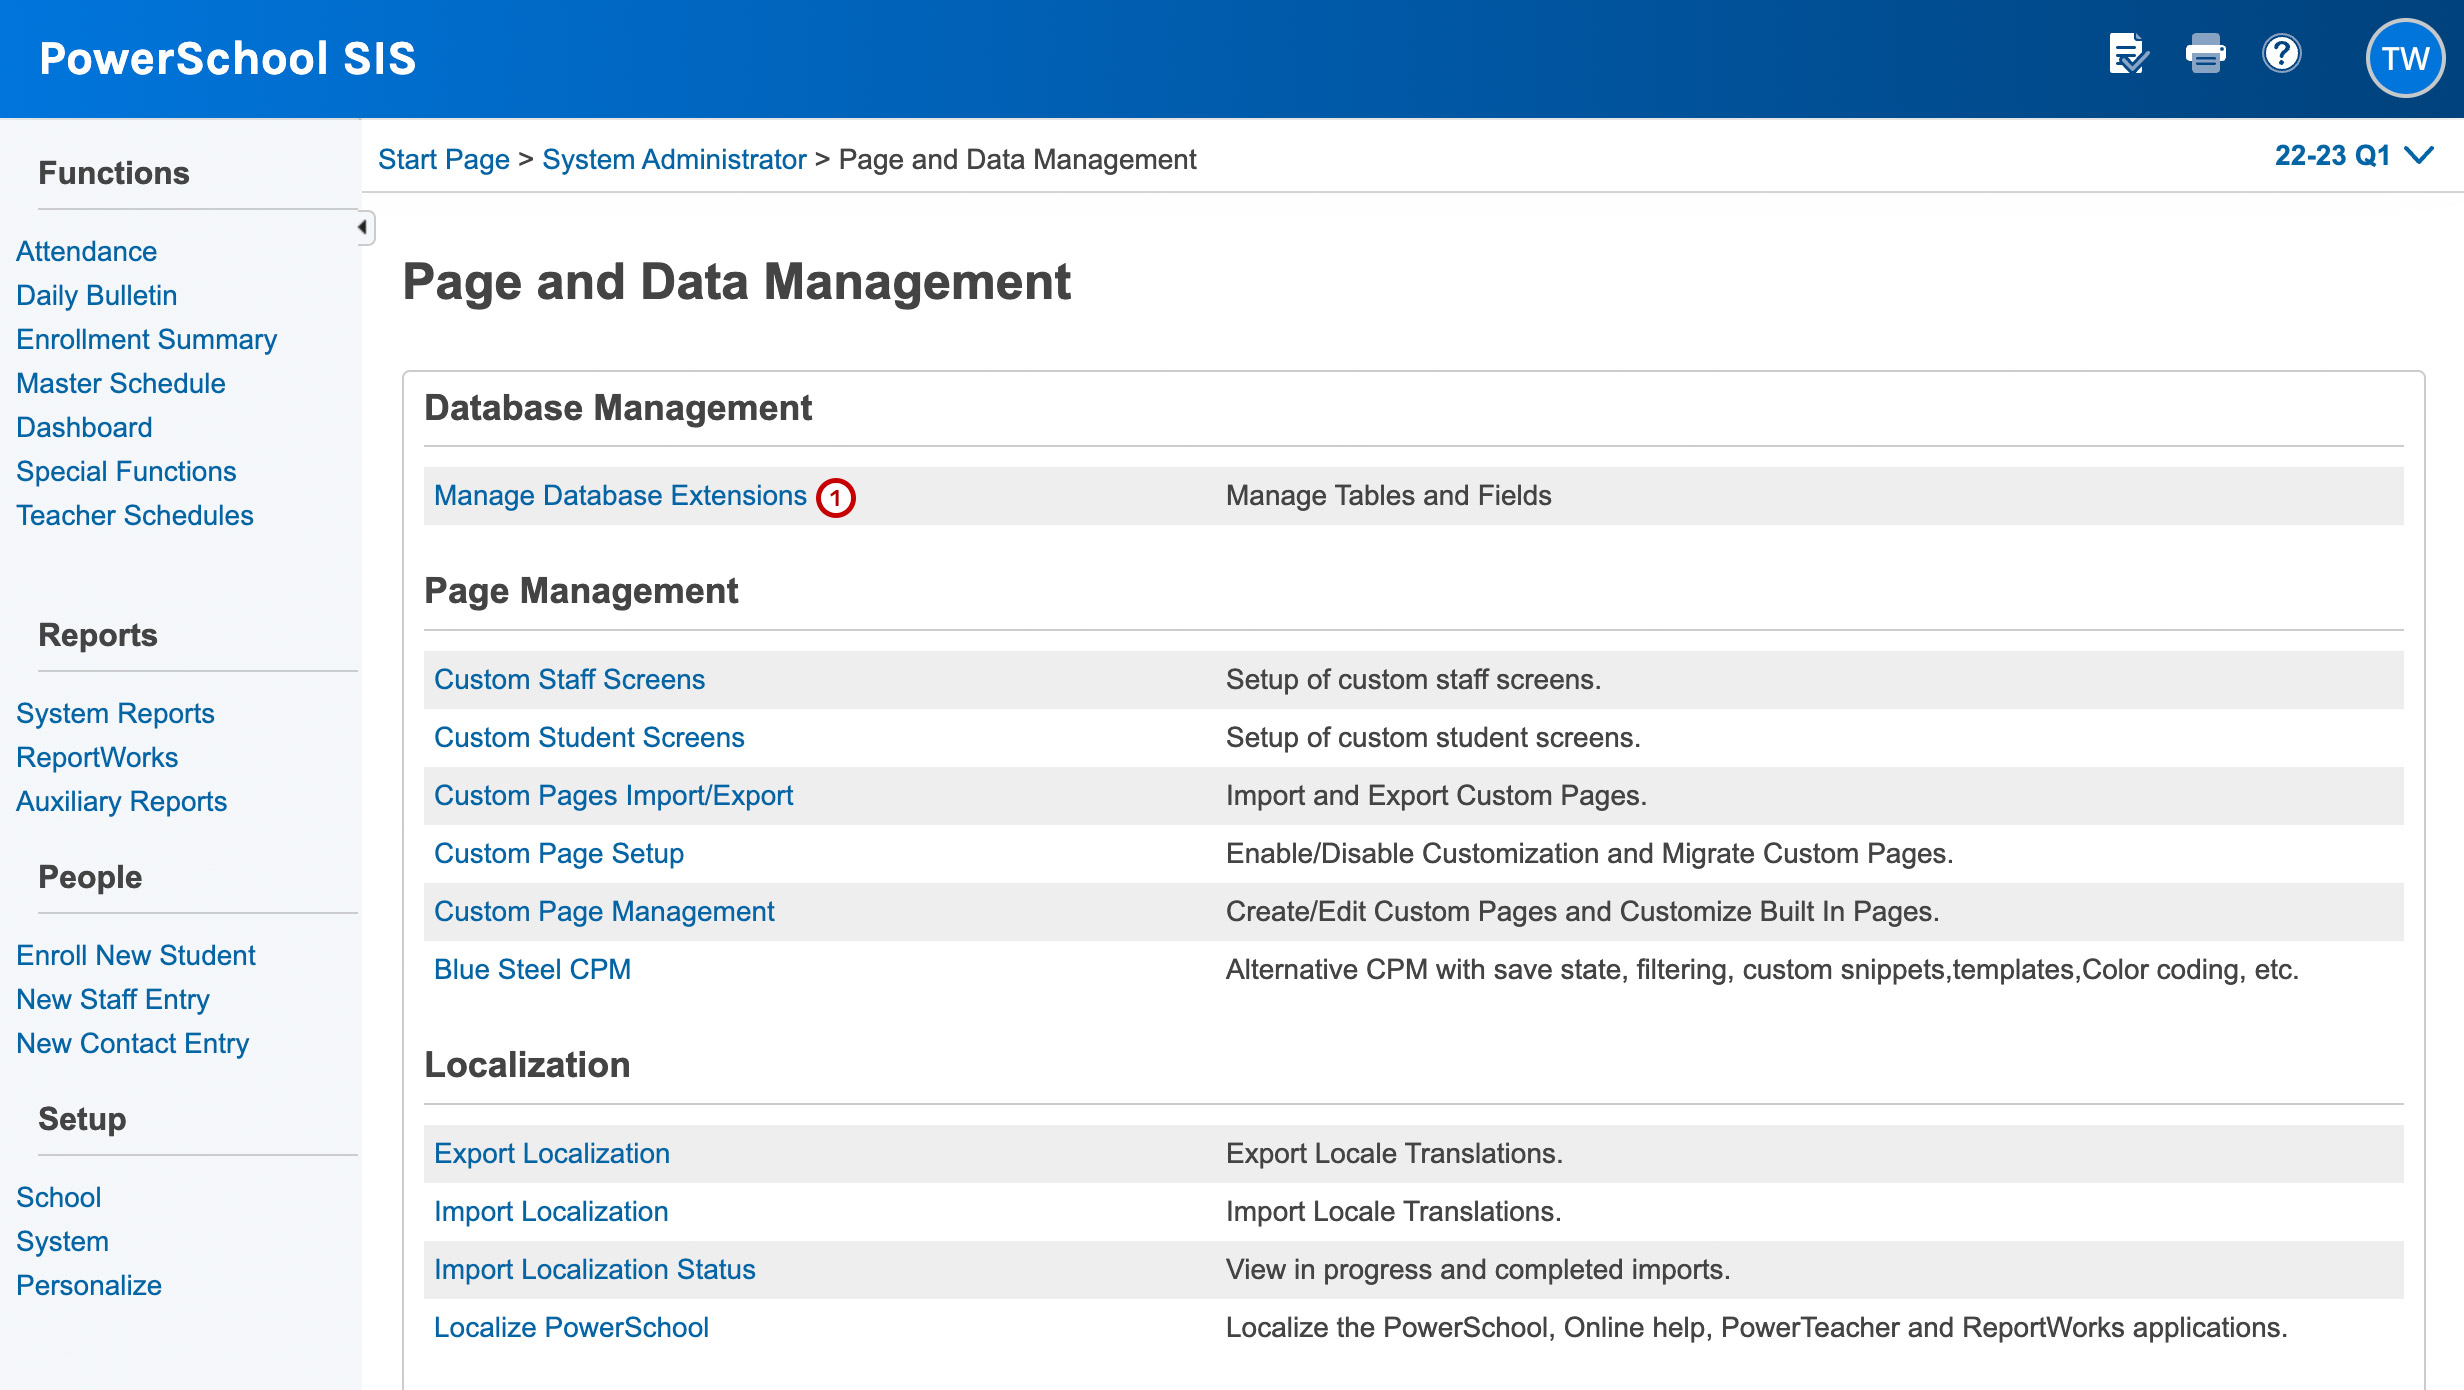
Task: Open Custom Page Setup
Action: point(559,853)
